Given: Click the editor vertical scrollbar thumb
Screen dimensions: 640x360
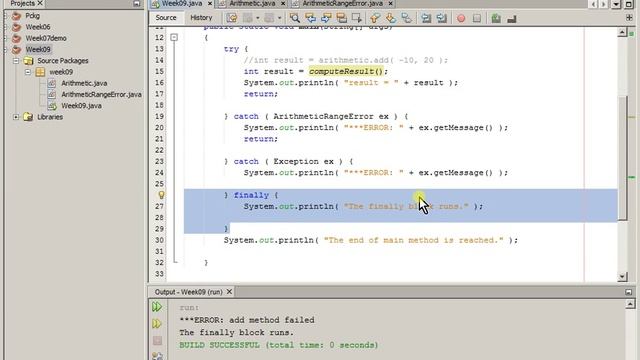Looking at the screenshot, I should coord(622,158).
